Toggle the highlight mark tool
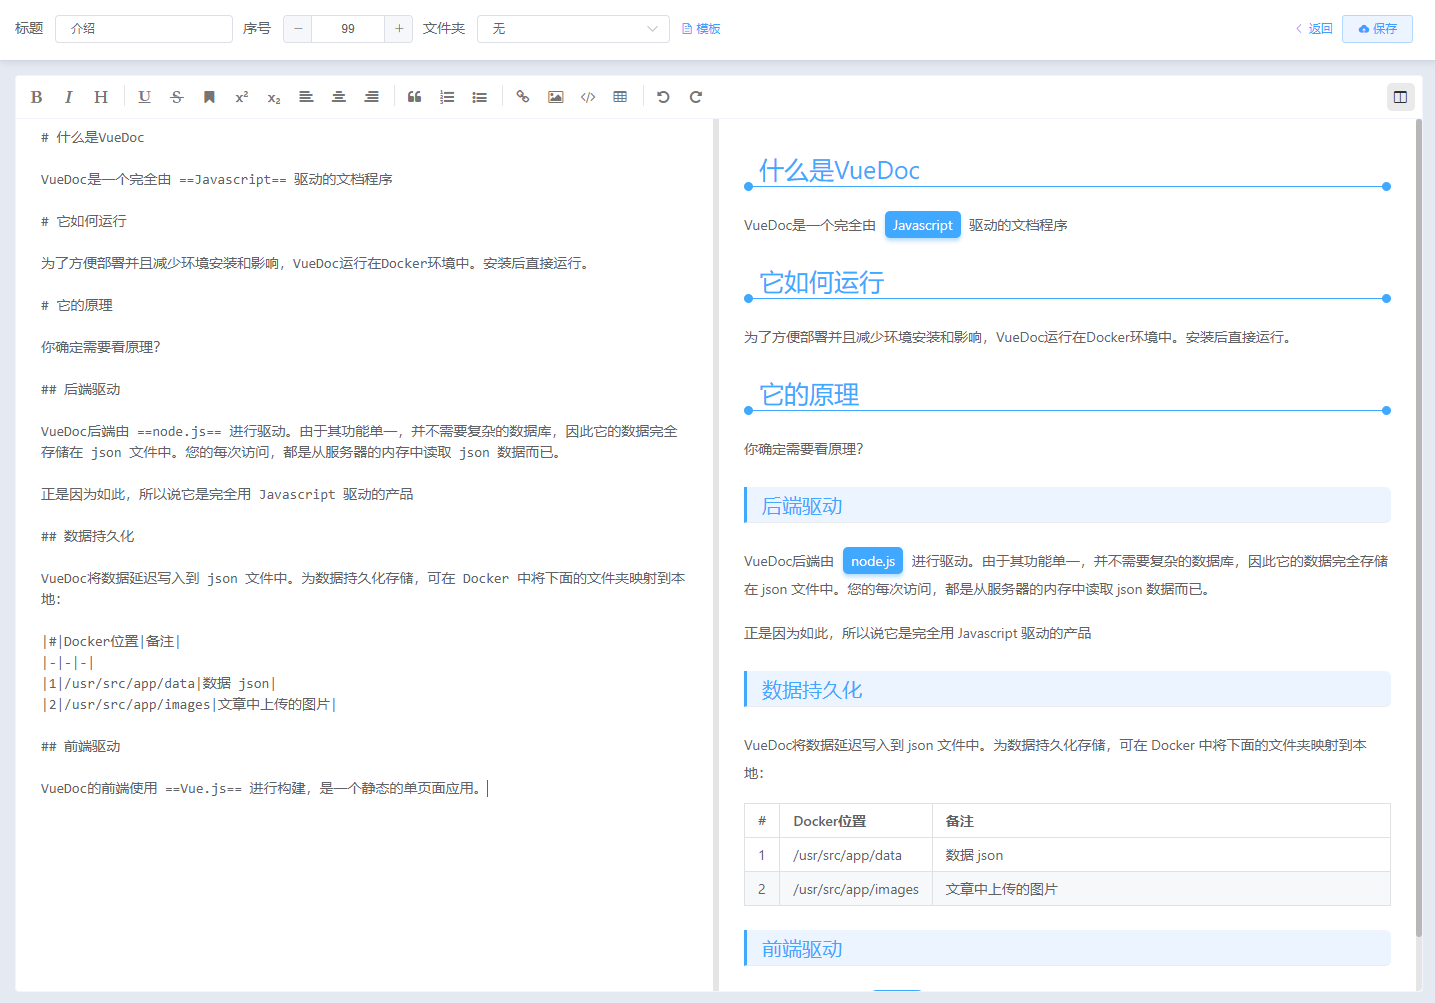 pyautogui.click(x=209, y=97)
